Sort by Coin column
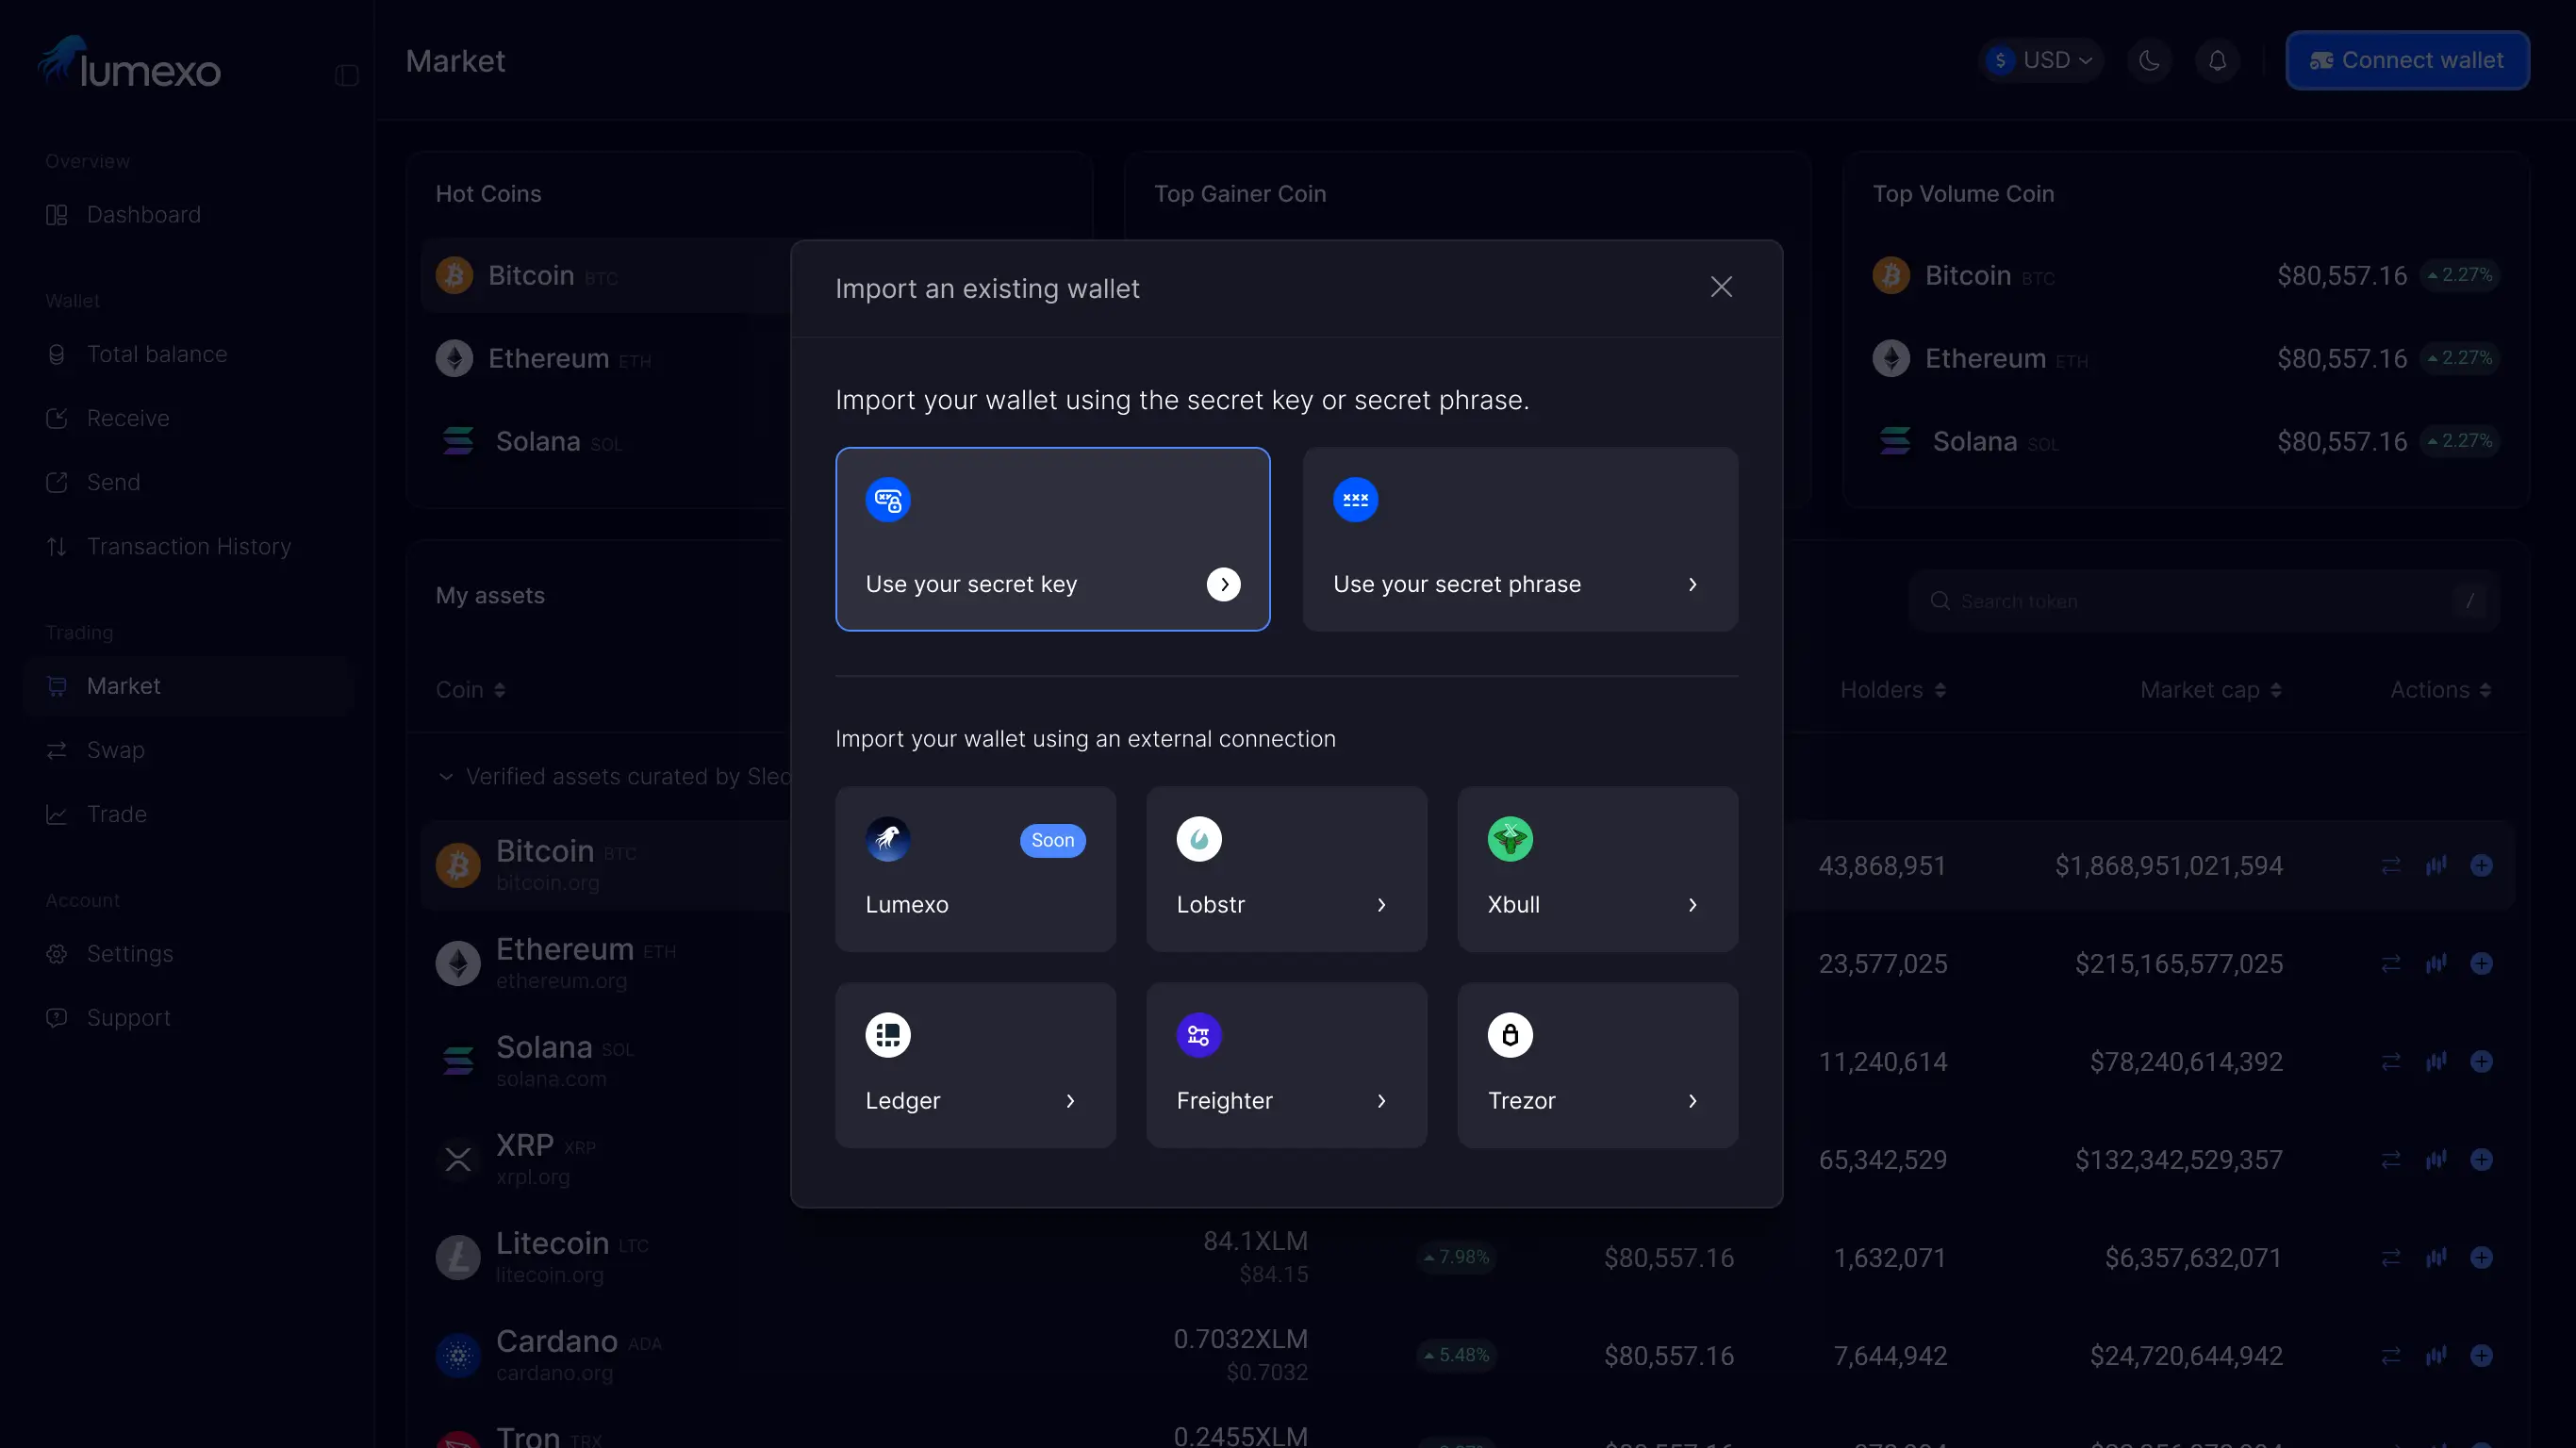This screenshot has width=2576, height=1448. (x=471, y=690)
